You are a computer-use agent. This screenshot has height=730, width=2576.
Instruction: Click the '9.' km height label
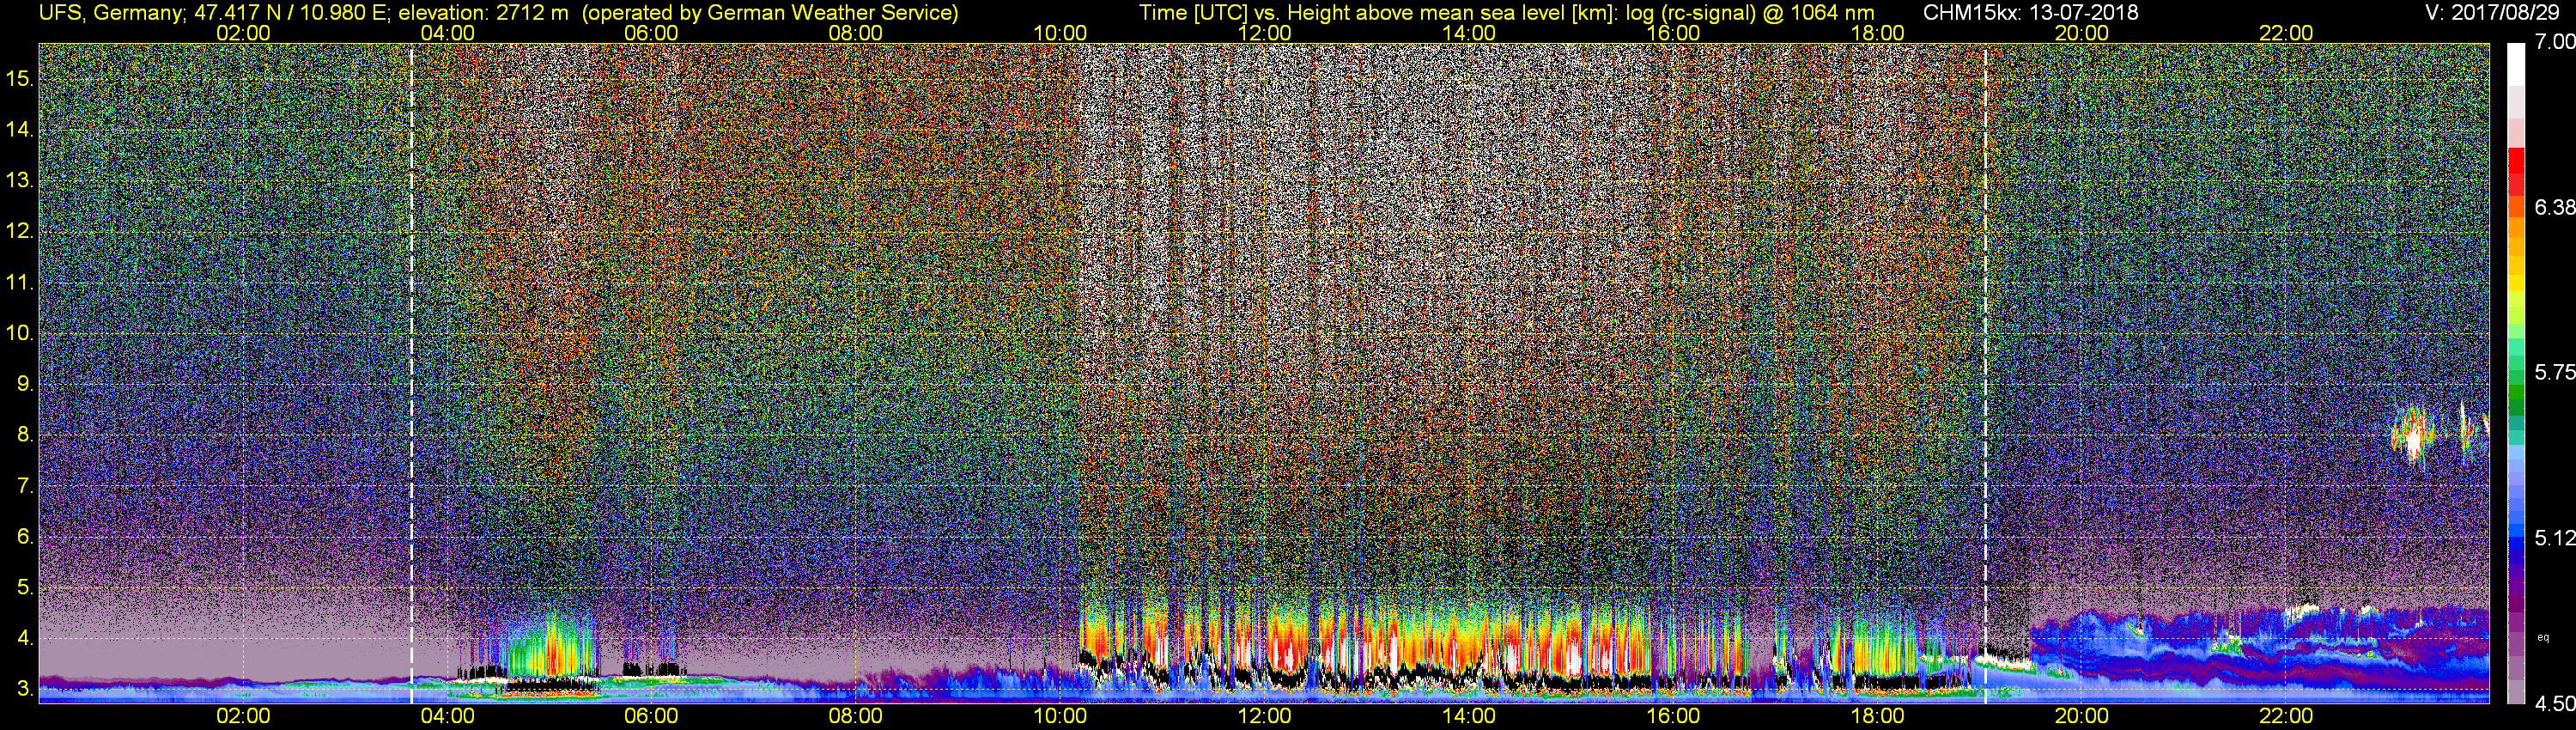click(24, 384)
